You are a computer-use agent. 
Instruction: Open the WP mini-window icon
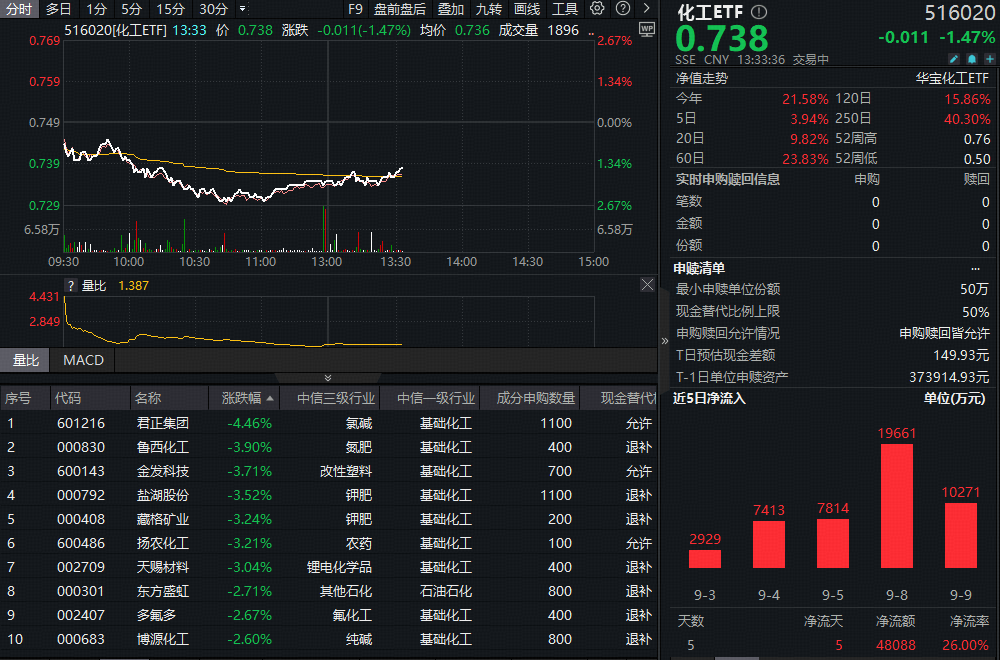(647, 29)
